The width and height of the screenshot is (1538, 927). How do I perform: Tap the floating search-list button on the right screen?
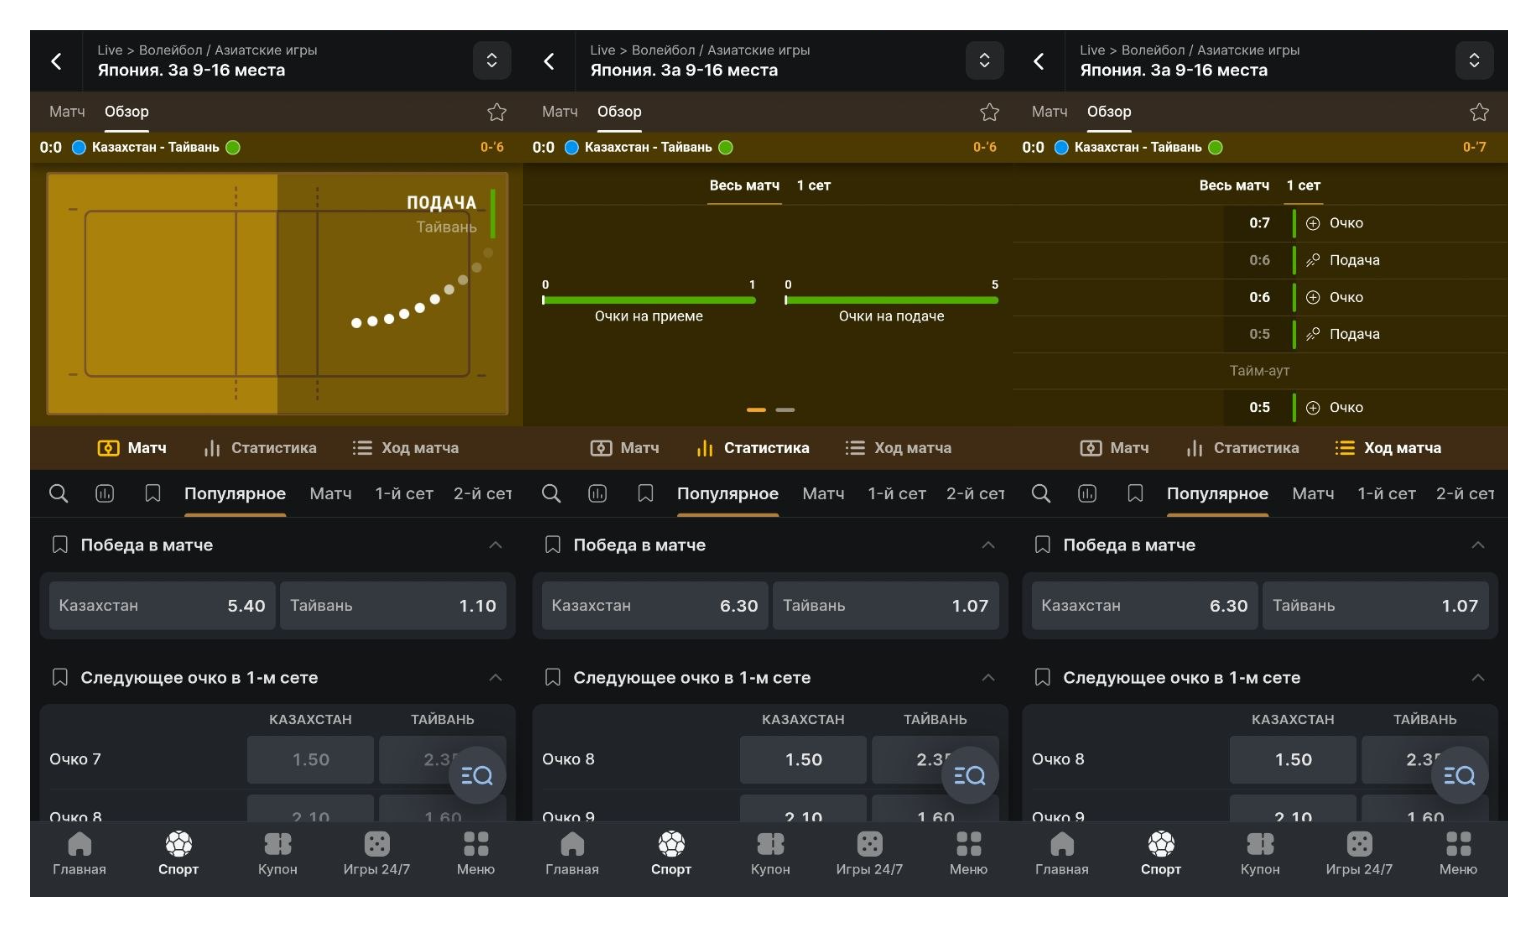click(x=1460, y=775)
